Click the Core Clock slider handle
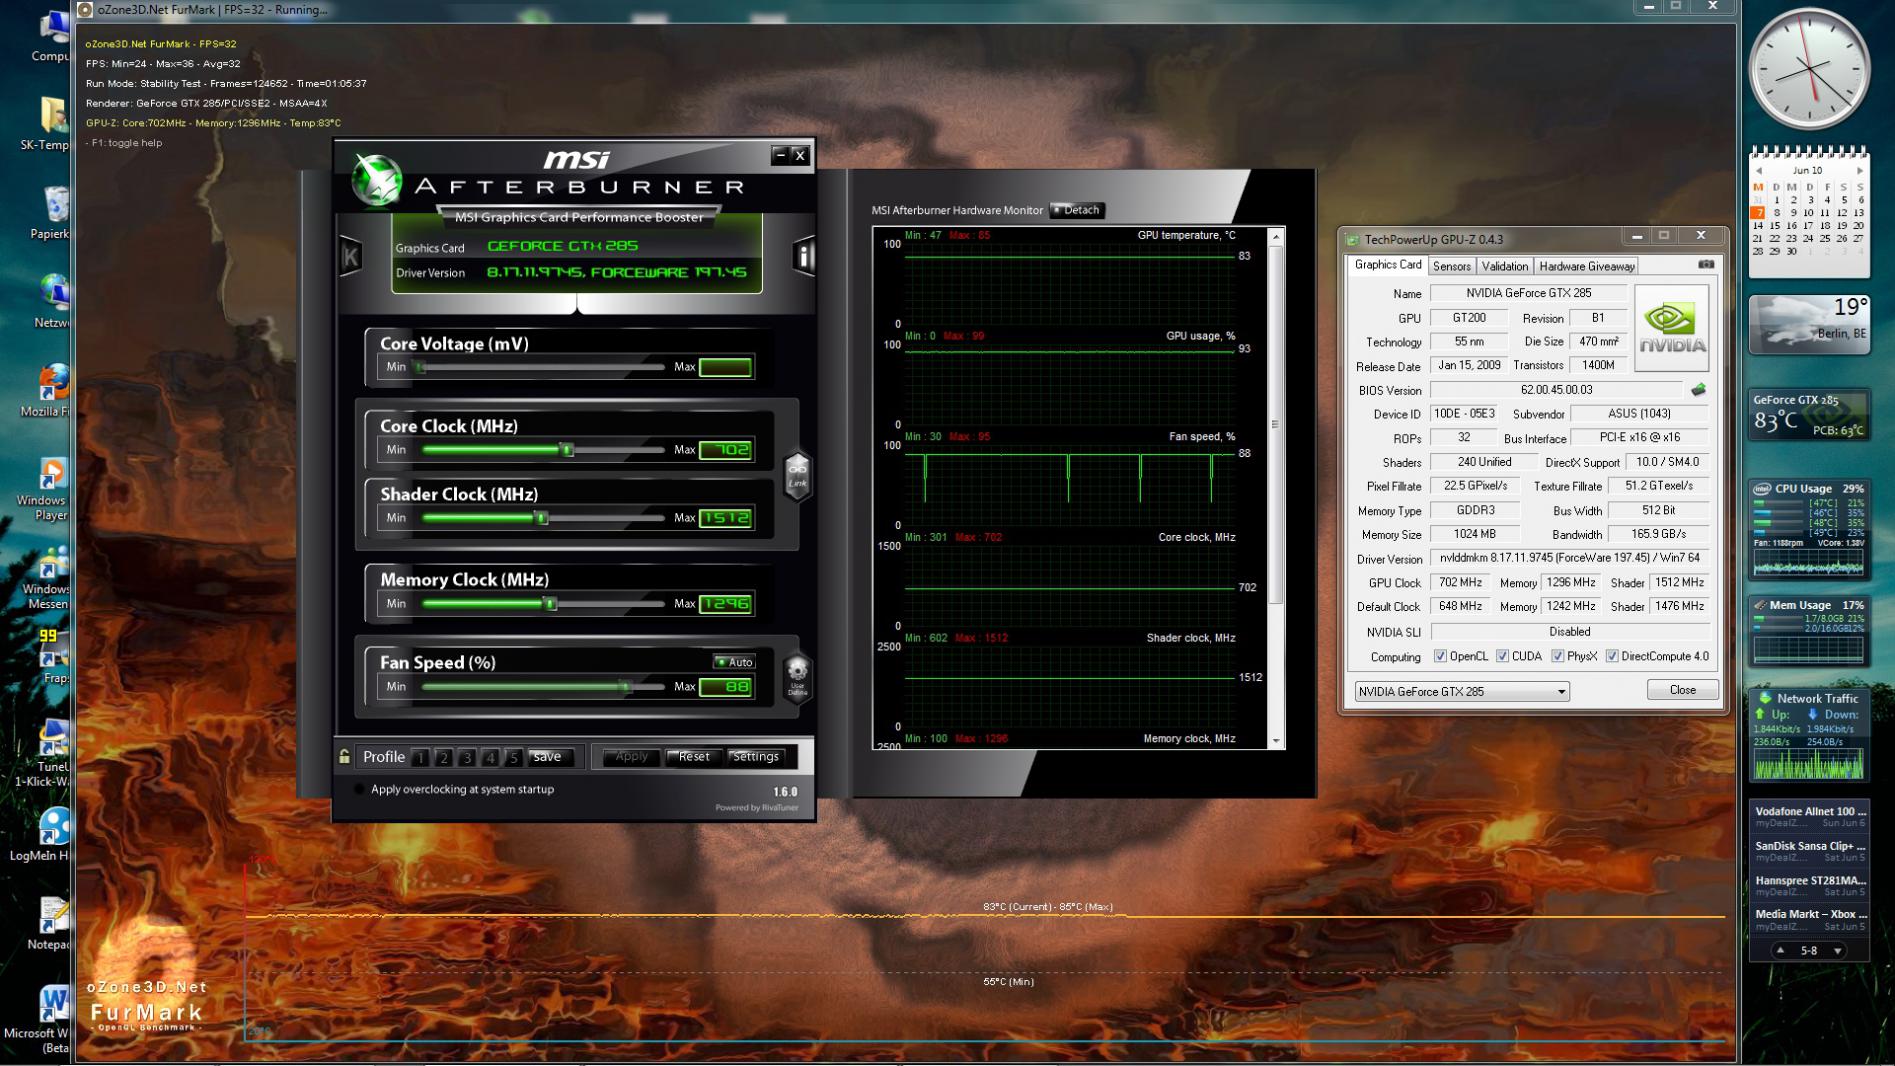This screenshot has width=1895, height=1066. 567,450
